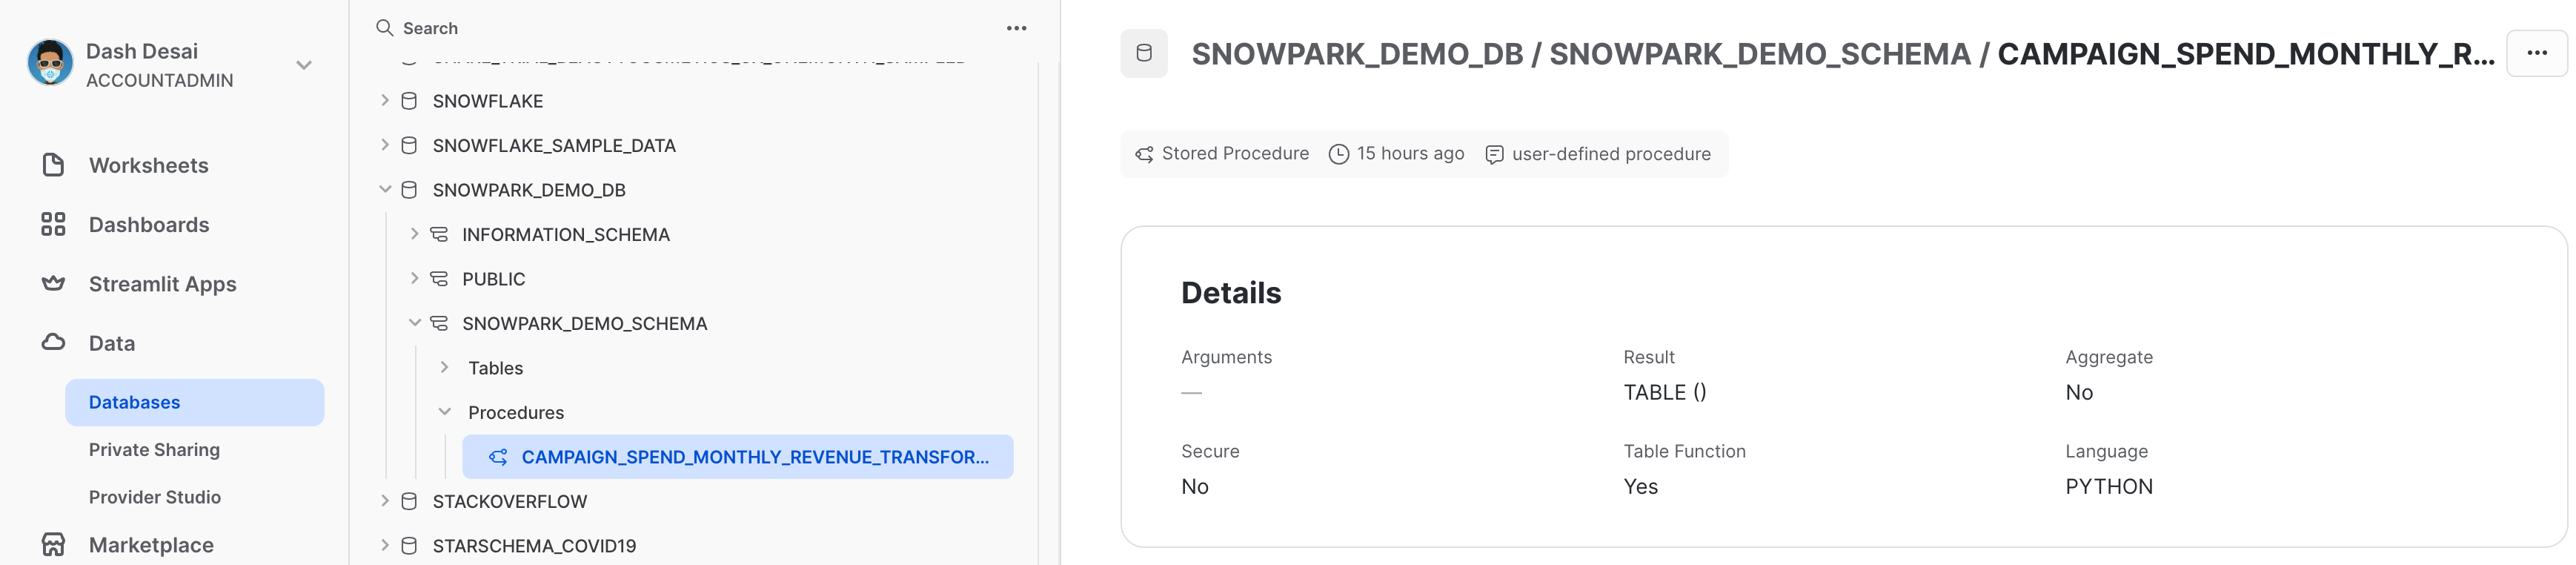Collapse the Procedures node

pos(445,411)
